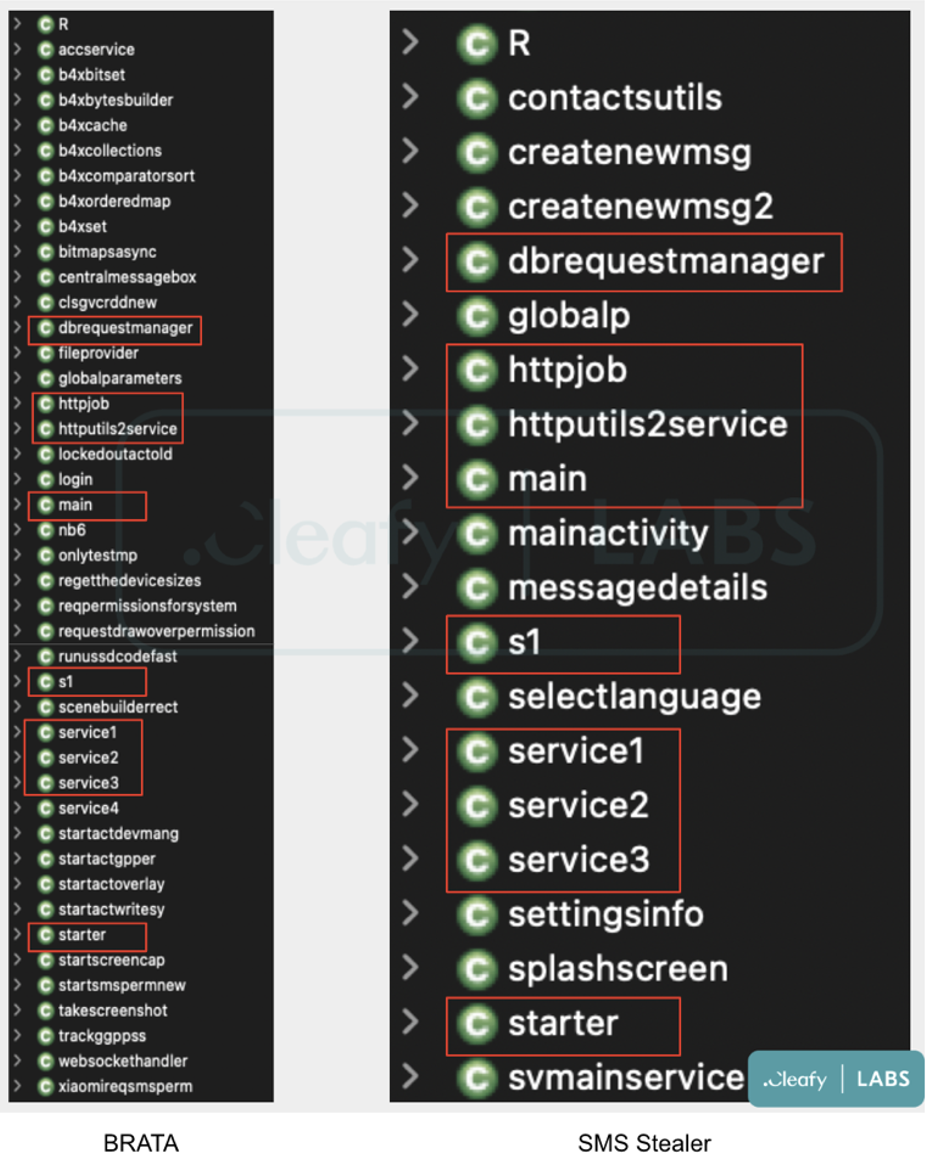Expand the s1 node in SMS Stealer
Screen dimensions: 932x1168
(x=410, y=641)
